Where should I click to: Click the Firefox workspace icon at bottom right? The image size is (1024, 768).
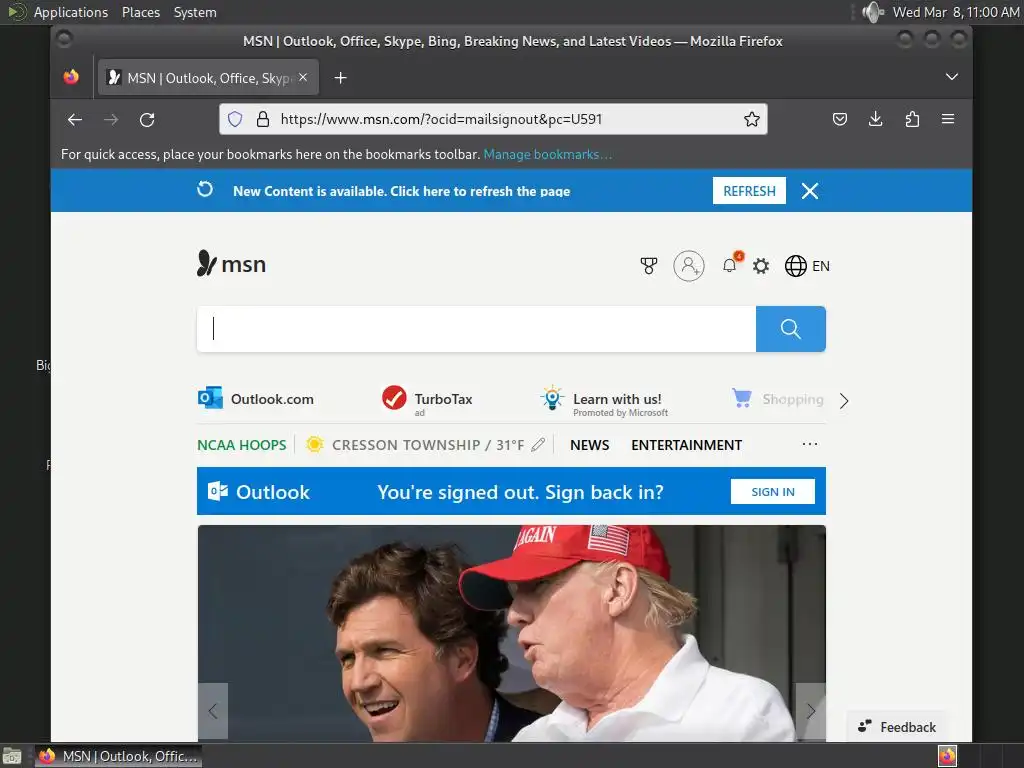[947, 756]
